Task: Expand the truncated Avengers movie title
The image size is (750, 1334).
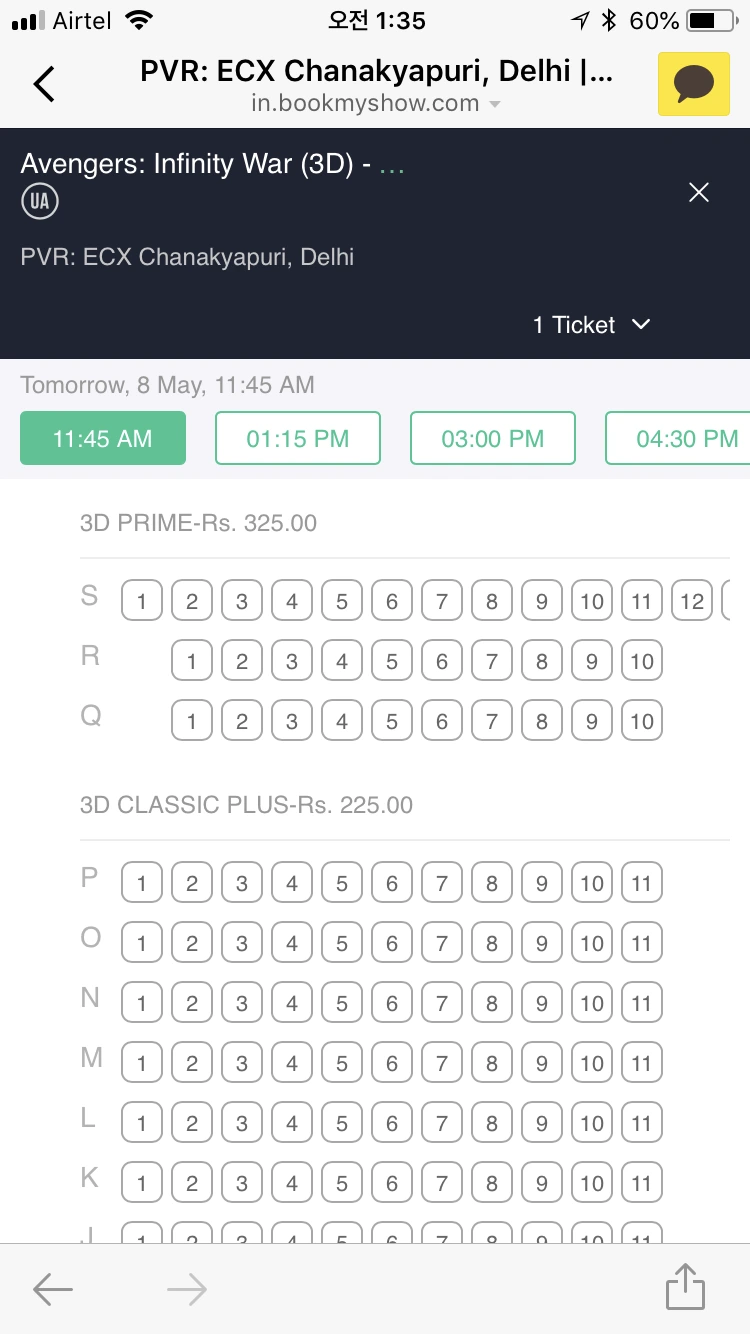Action: click(393, 165)
